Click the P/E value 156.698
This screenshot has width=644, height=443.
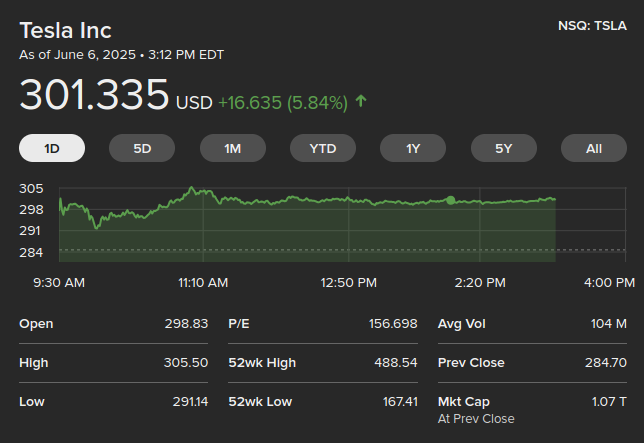coord(393,324)
